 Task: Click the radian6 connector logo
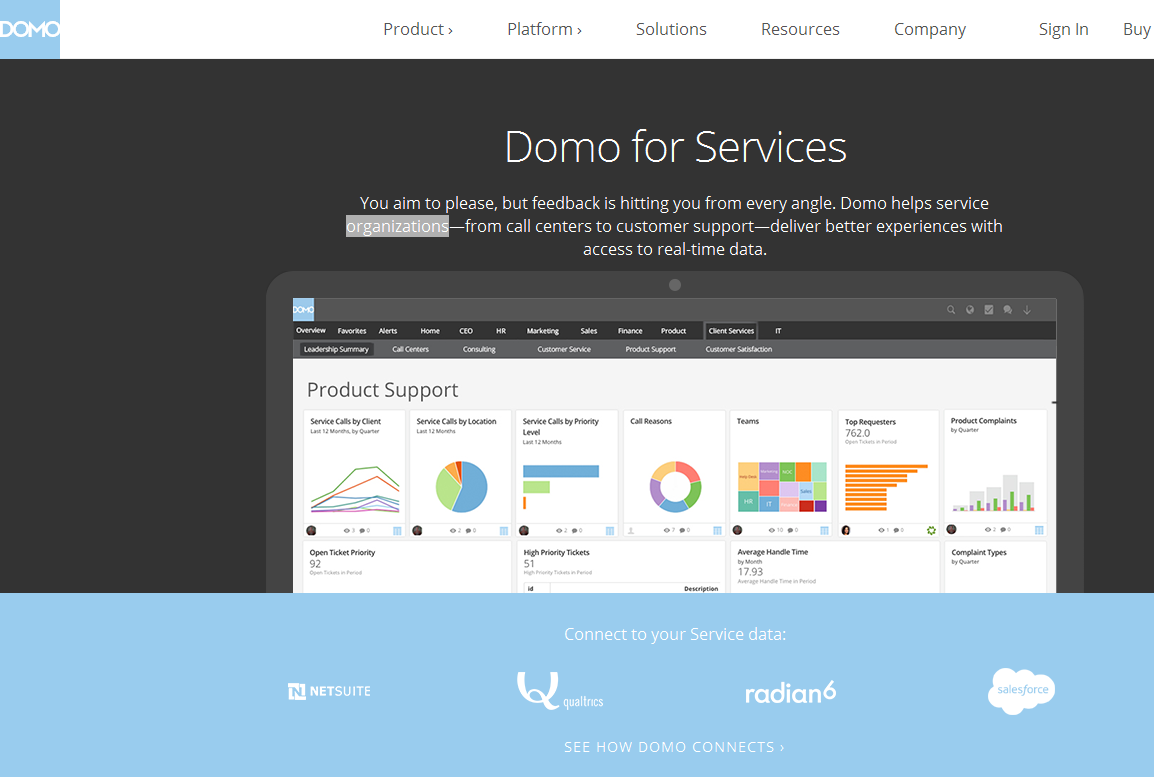(790, 692)
